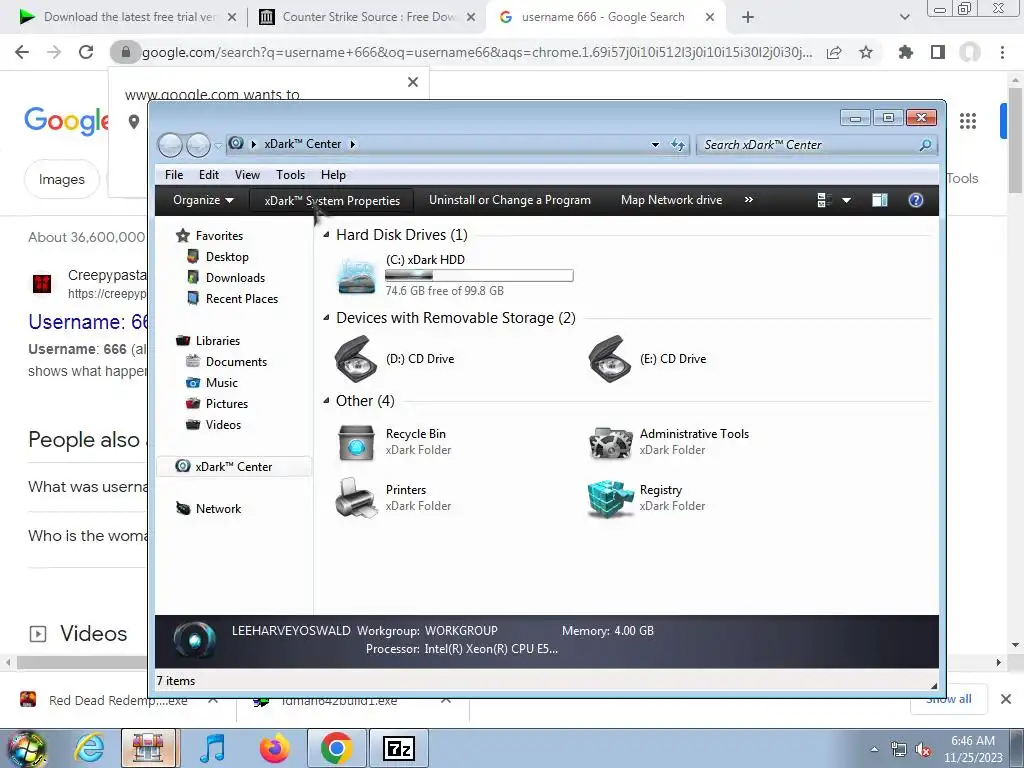Click the Explorer back navigation button
The height and width of the screenshot is (768, 1024).
tap(170, 145)
